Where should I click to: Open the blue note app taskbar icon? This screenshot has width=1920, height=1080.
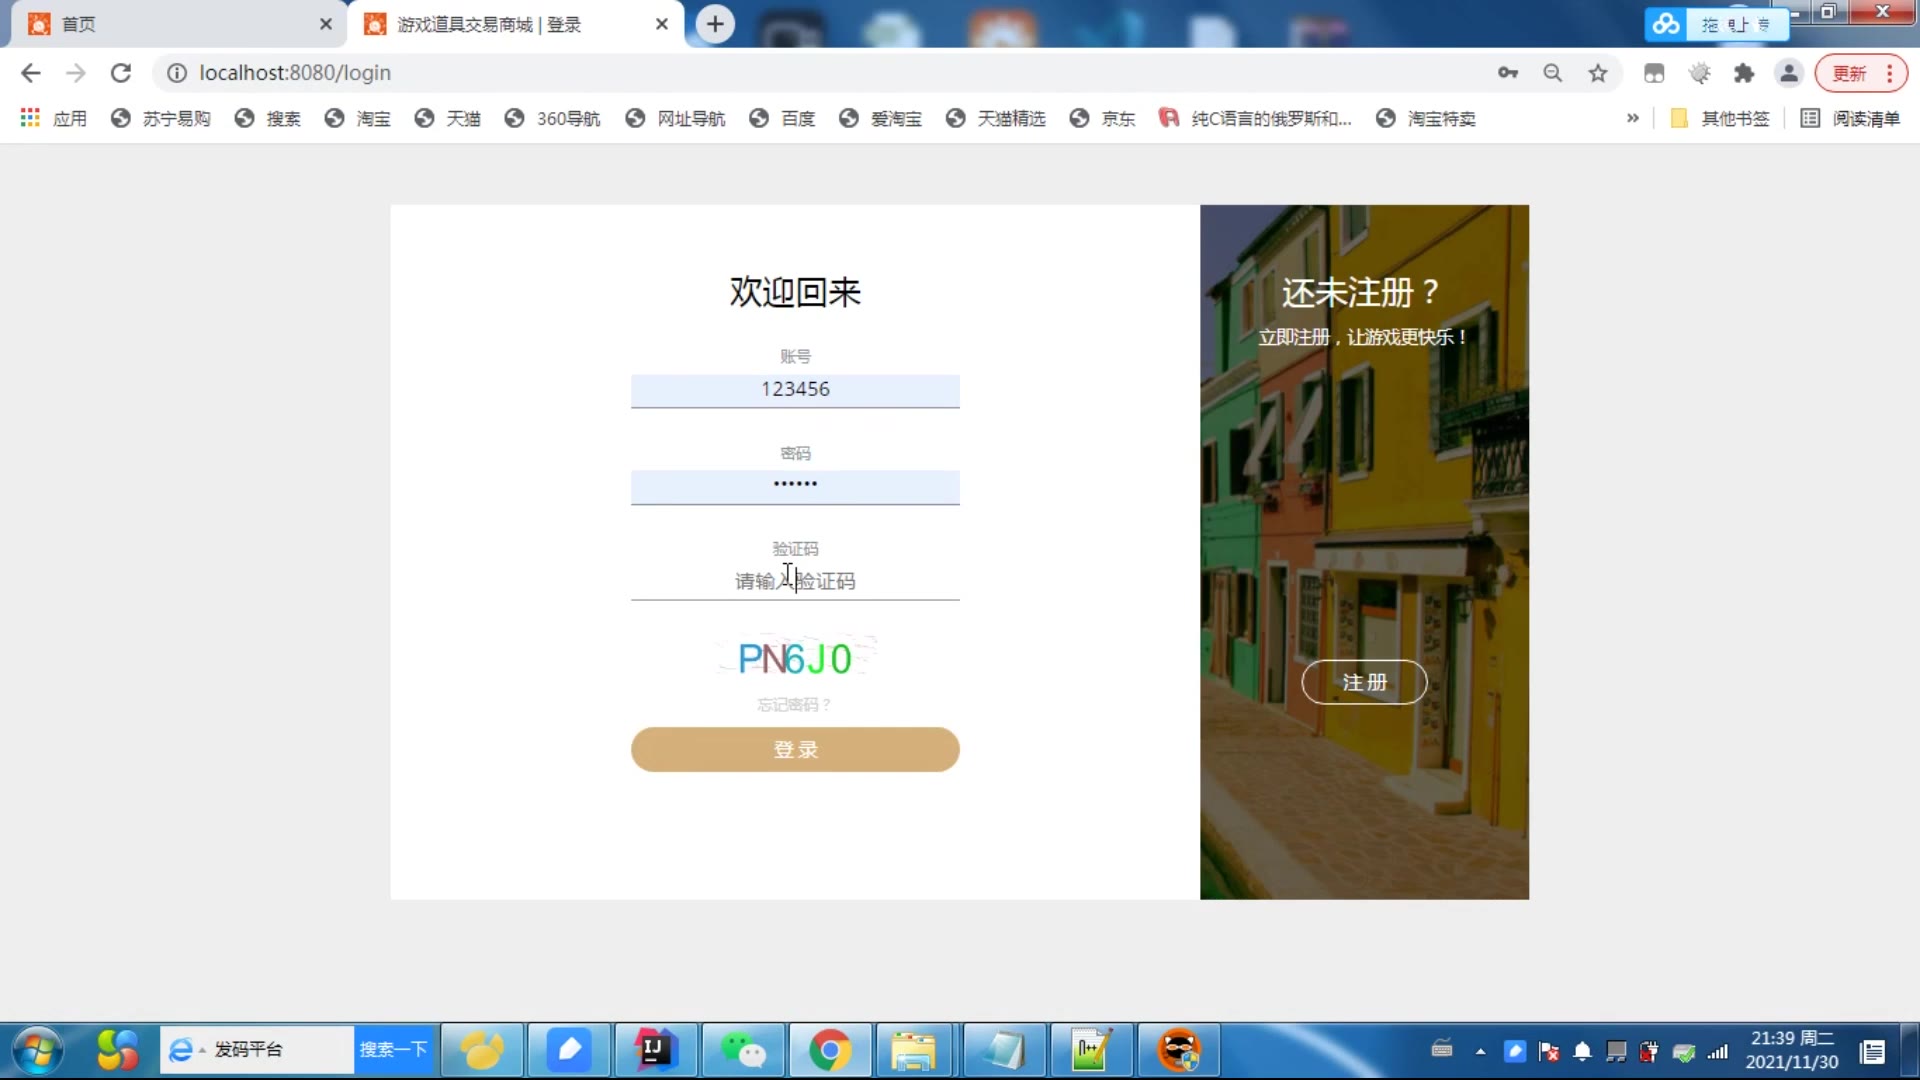(568, 1050)
